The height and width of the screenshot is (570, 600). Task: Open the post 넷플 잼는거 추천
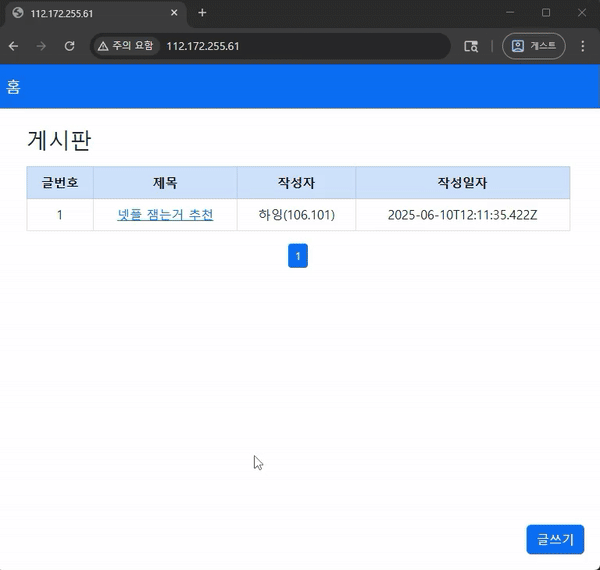point(165,215)
